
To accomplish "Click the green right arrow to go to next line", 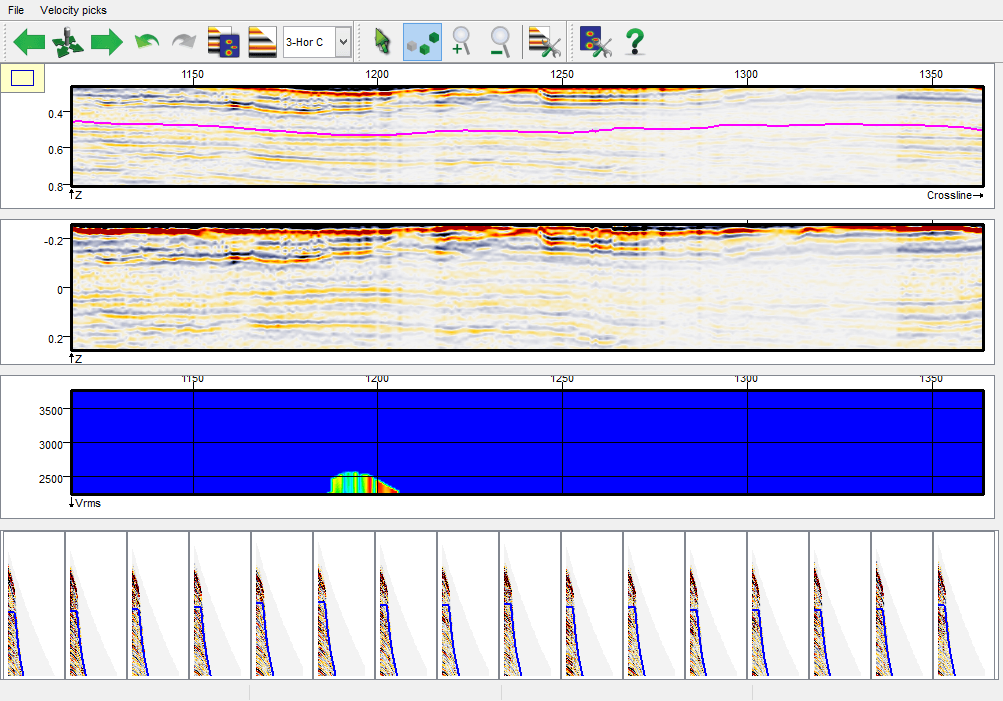I will (106, 42).
